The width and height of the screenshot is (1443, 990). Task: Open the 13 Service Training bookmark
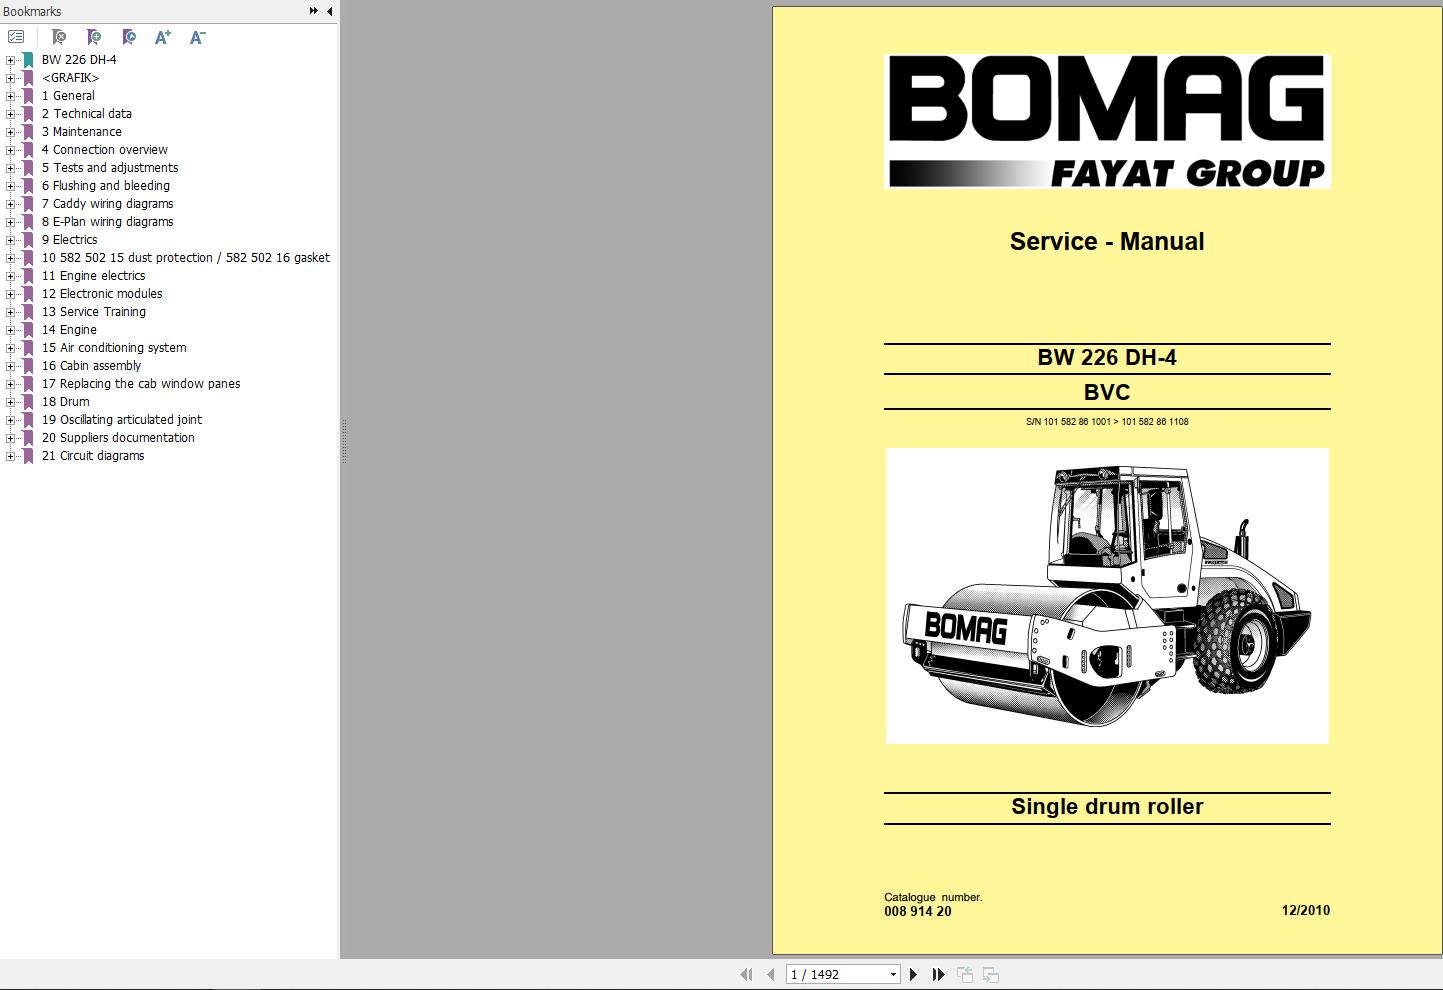click(94, 311)
